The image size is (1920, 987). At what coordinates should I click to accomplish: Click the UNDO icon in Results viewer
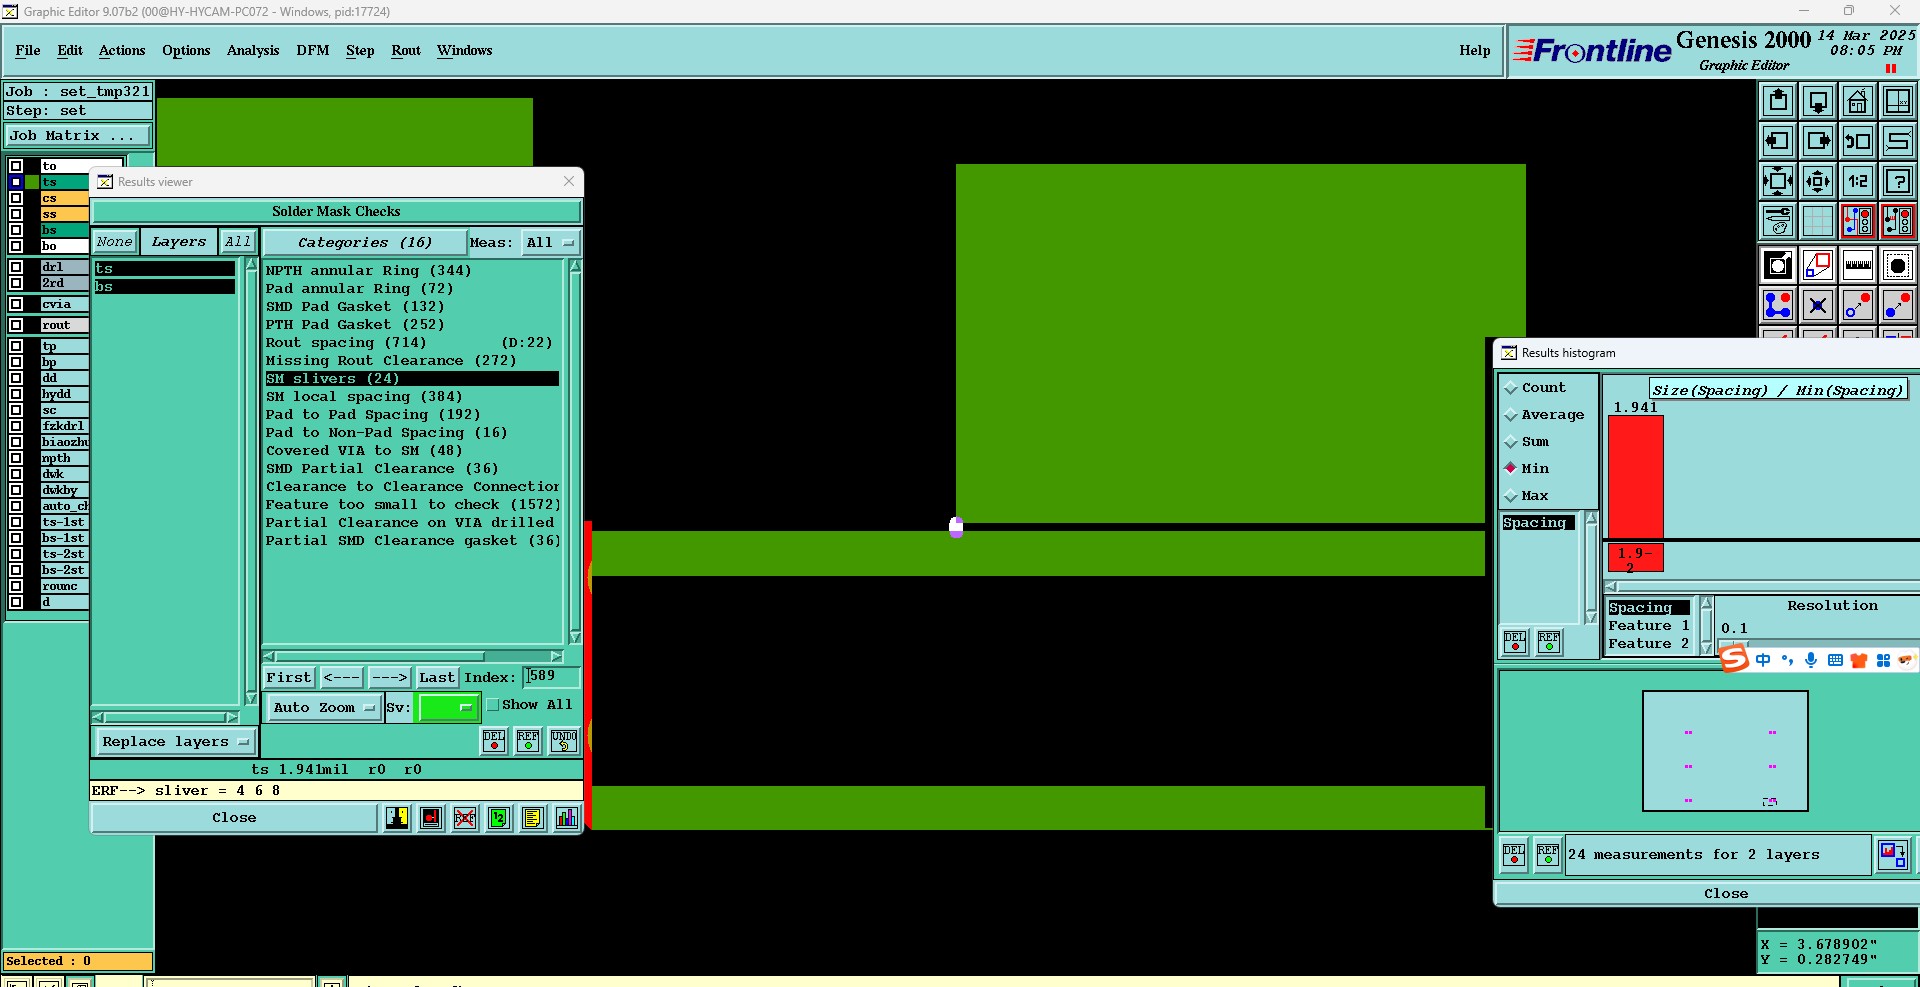(564, 740)
